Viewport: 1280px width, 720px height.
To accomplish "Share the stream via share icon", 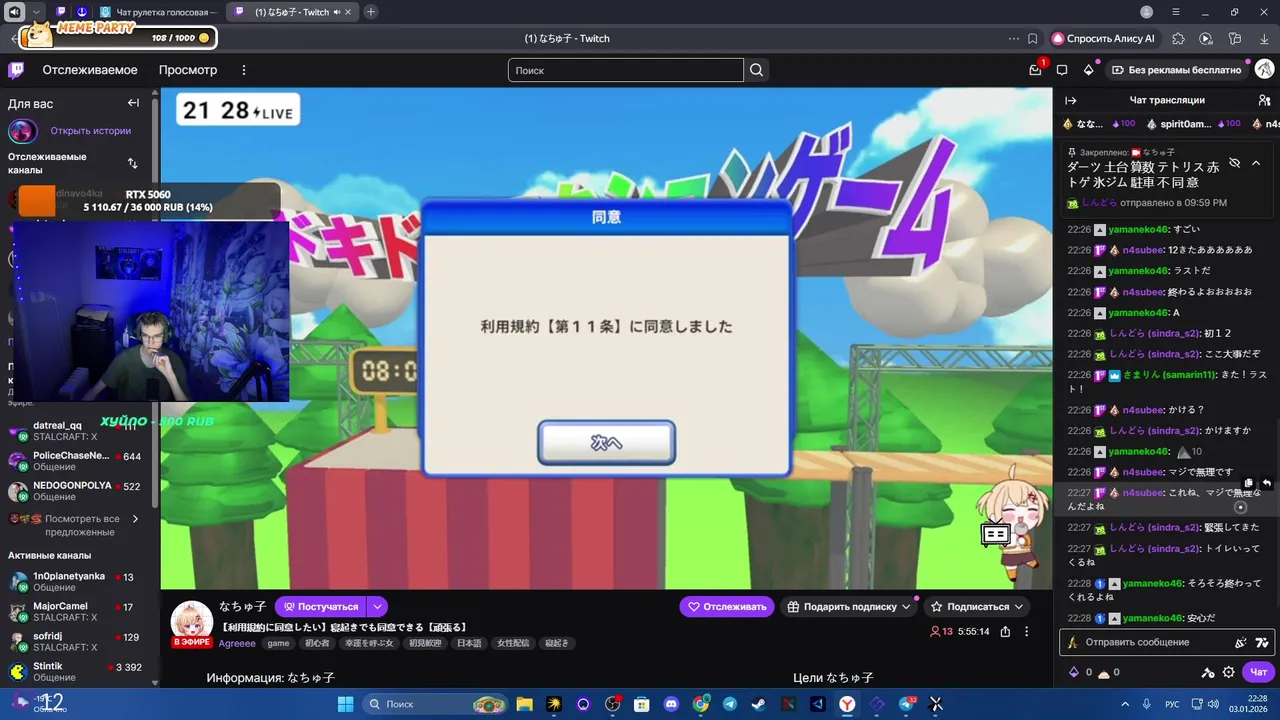I will coord(1005,631).
